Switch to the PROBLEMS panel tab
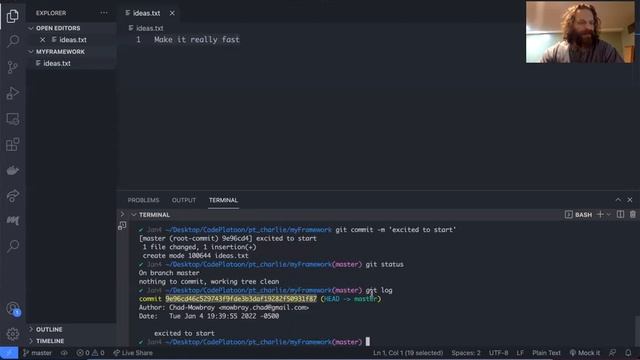Viewport: 640px width, 360px height. click(x=143, y=200)
